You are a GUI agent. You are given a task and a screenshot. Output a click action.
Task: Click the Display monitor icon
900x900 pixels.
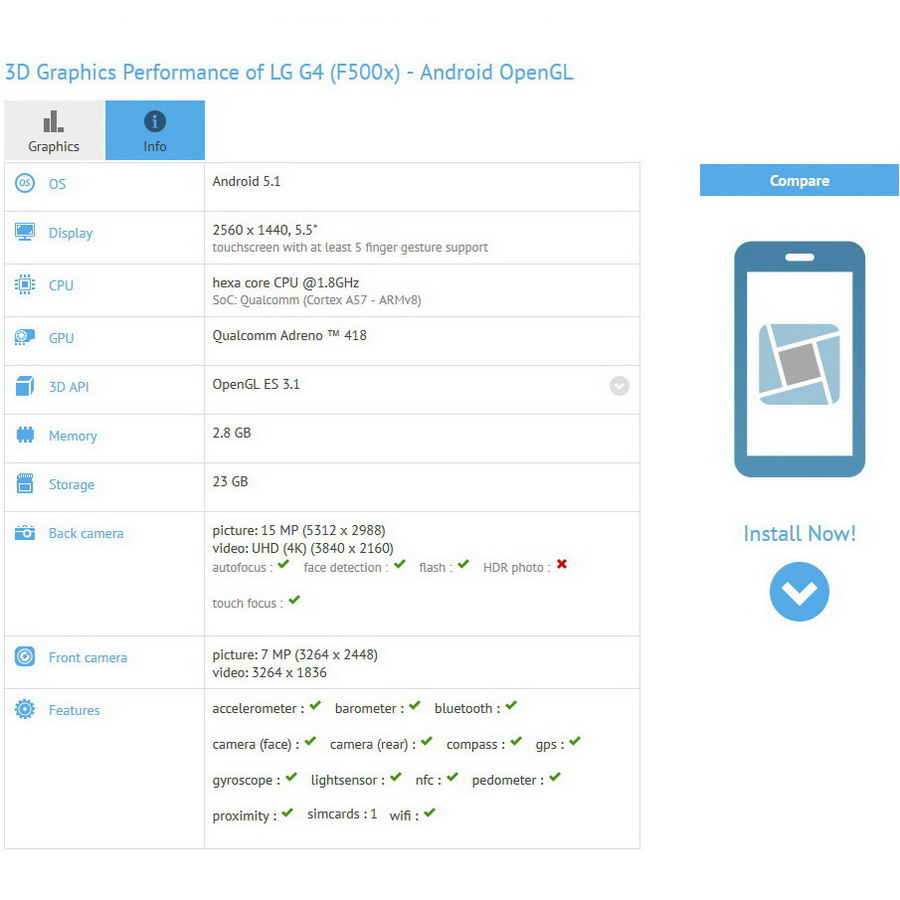25,232
